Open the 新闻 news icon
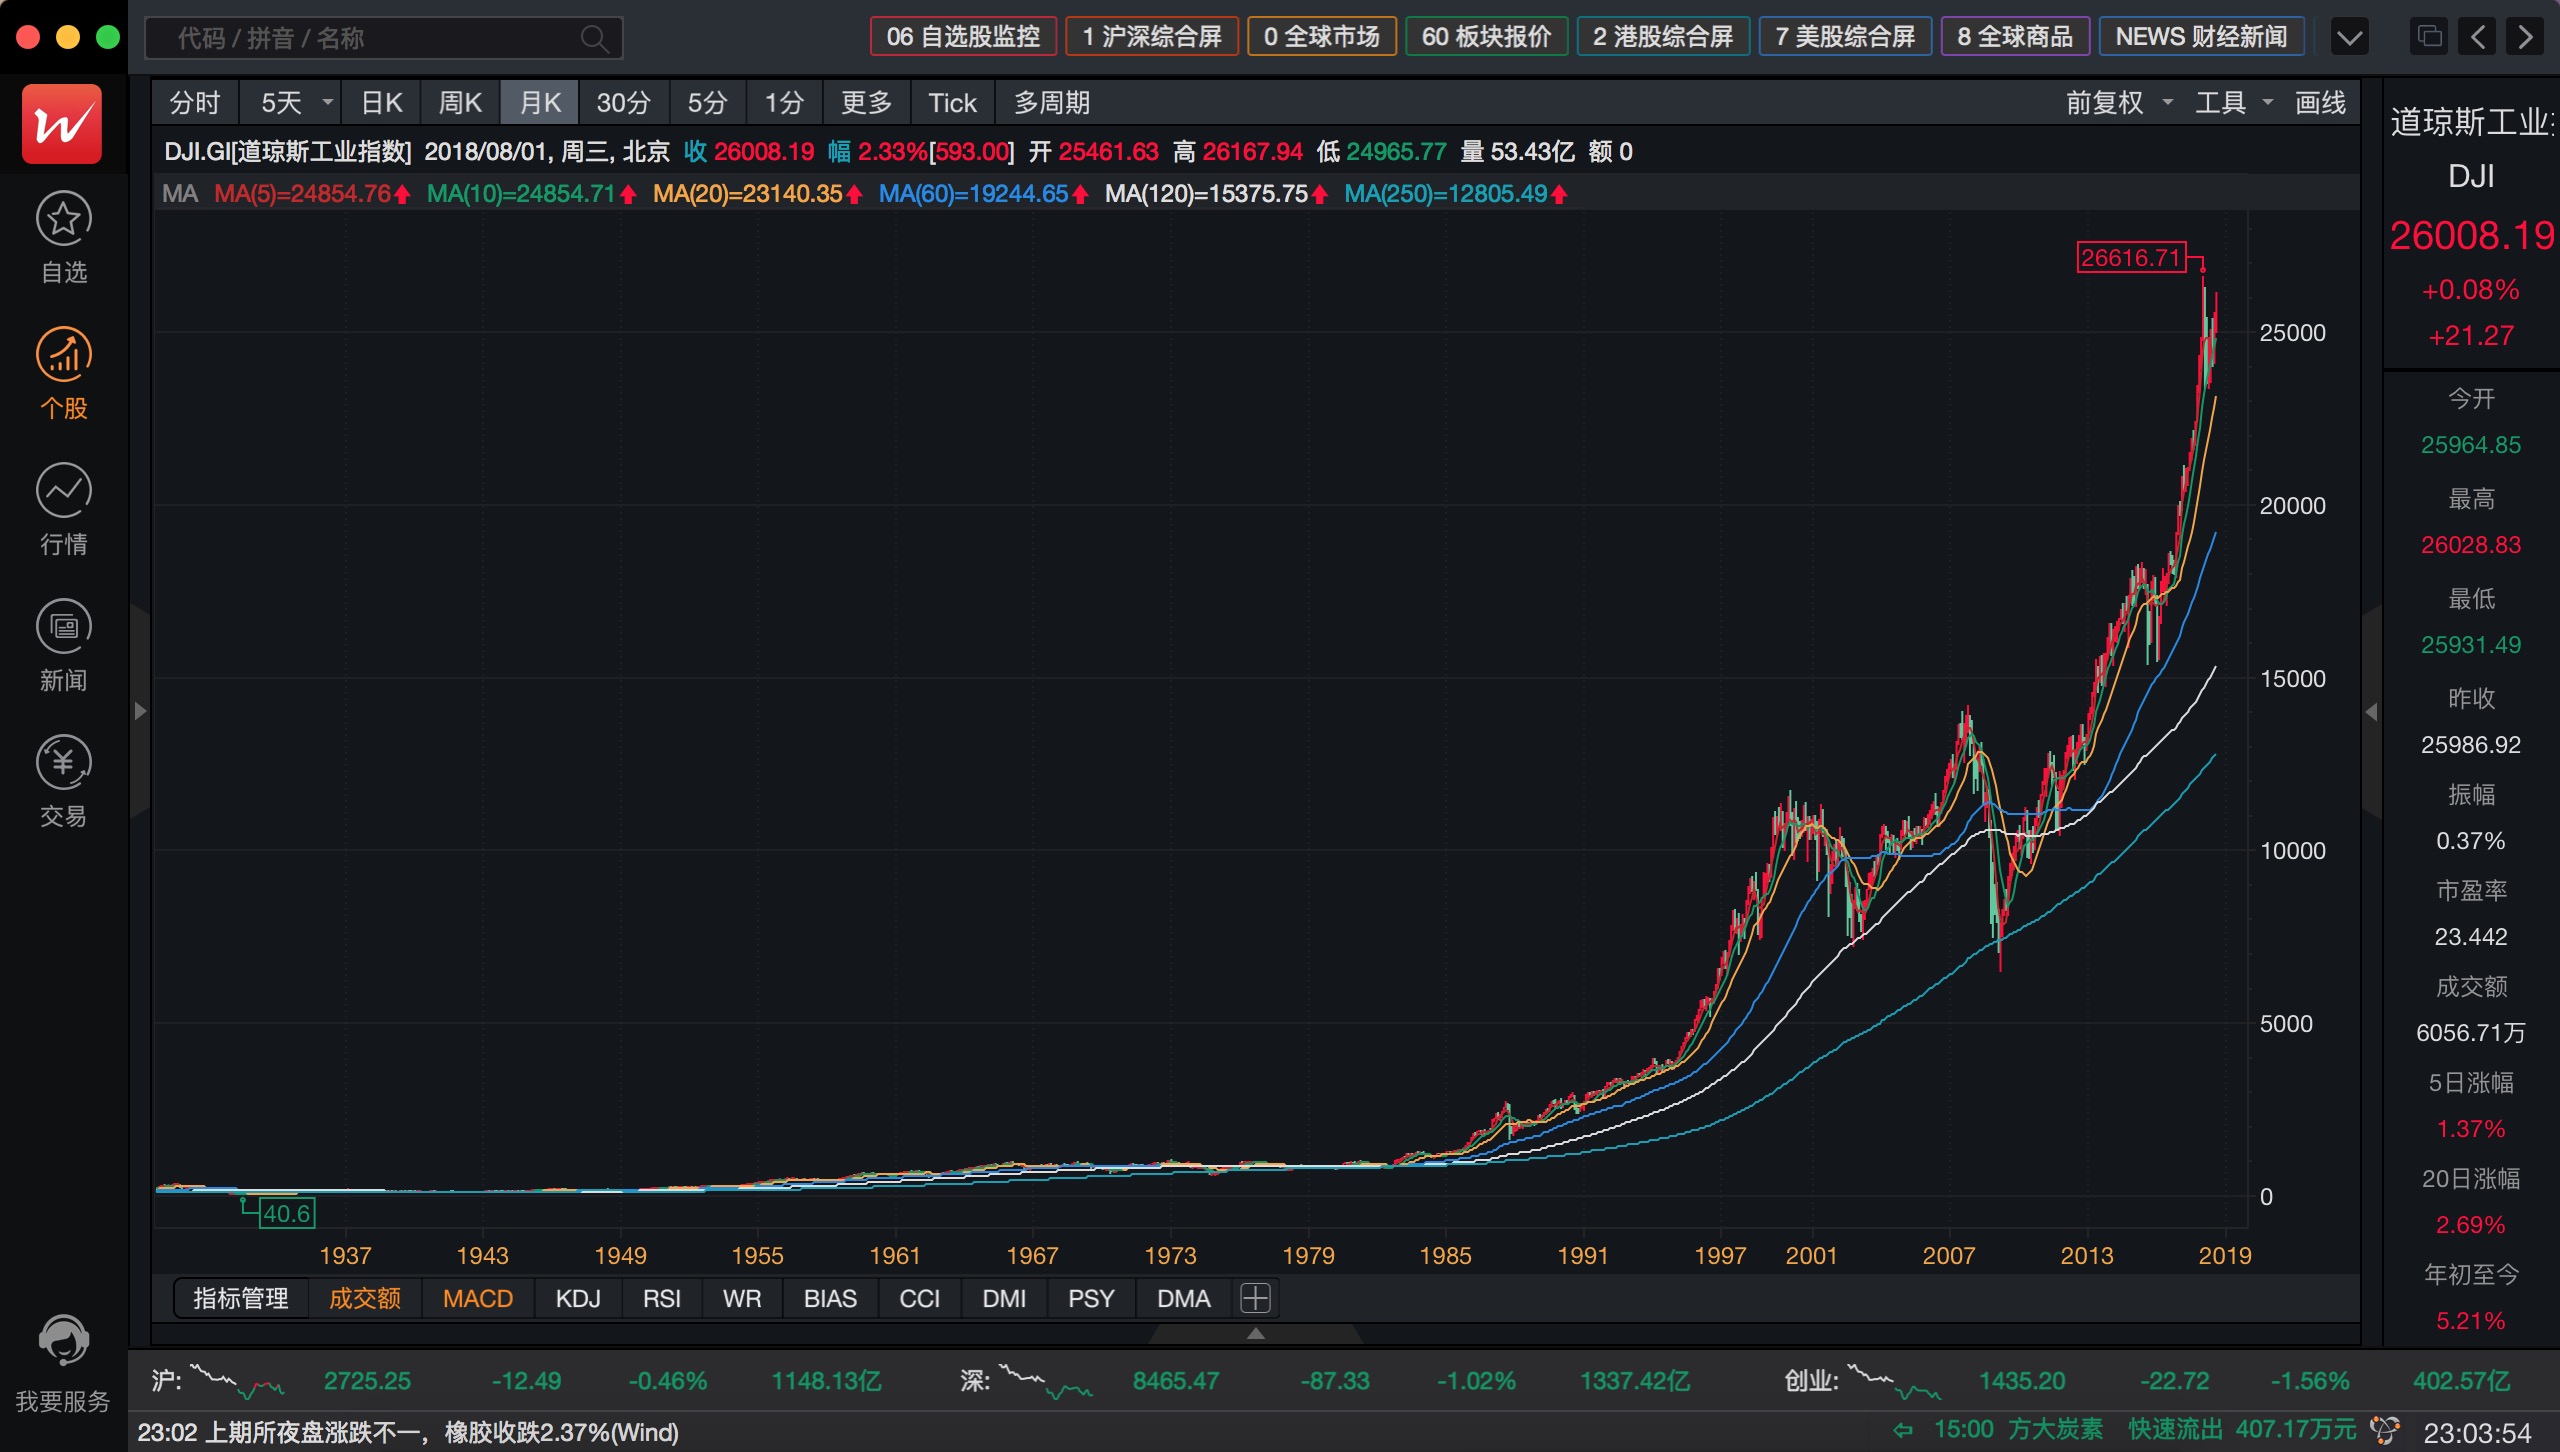Viewport: 2560px width, 1452px height. pos(64,626)
